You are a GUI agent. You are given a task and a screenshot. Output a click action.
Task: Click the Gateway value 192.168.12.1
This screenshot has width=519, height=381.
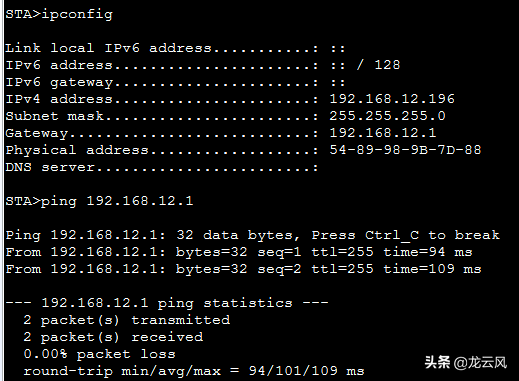tap(383, 133)
